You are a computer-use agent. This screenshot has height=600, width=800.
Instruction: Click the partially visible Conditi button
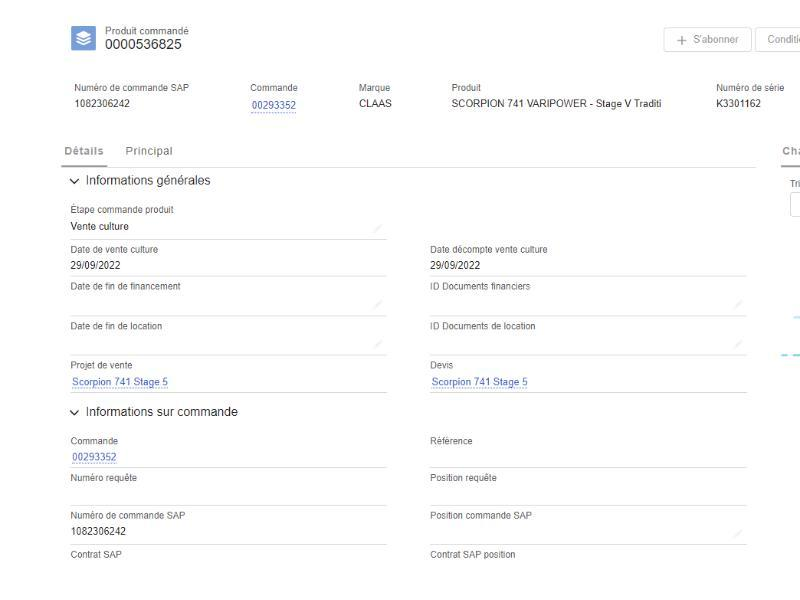pyautogui.click(x=778, y=40)
